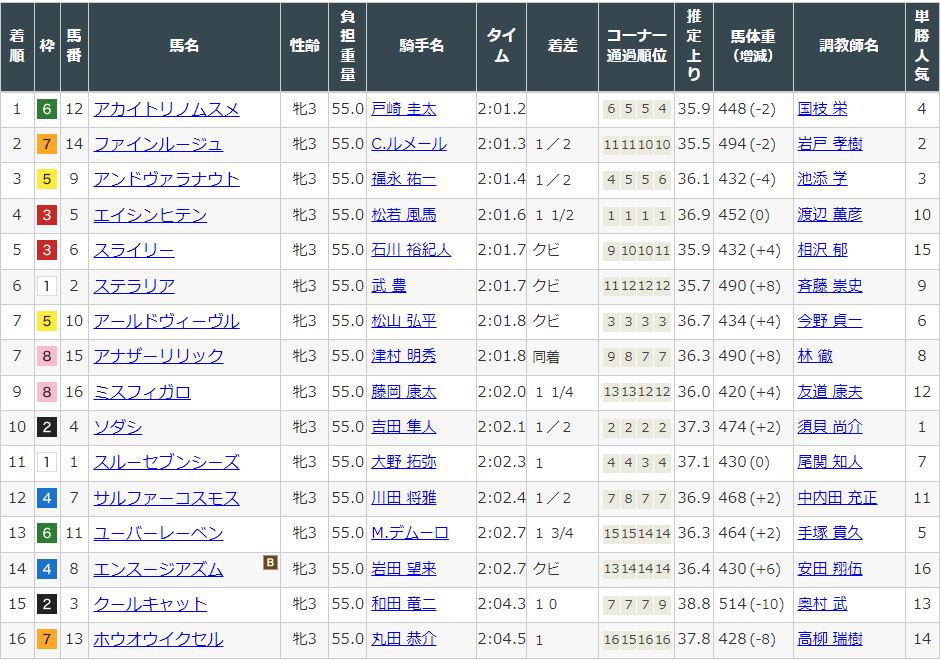Open trainer link 林 徹
Screen dimensions: 940x661
click(x=815, y=356)
